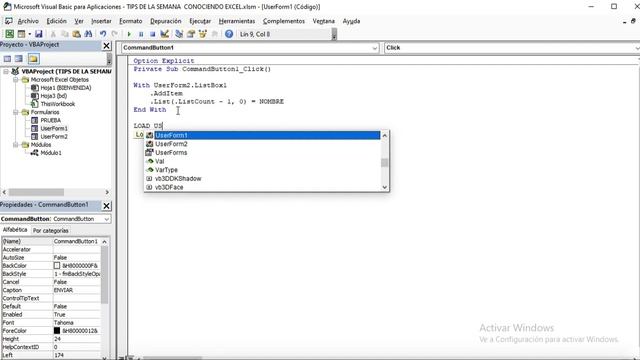Click the View Code icon in Project panel

click(7, 59)
